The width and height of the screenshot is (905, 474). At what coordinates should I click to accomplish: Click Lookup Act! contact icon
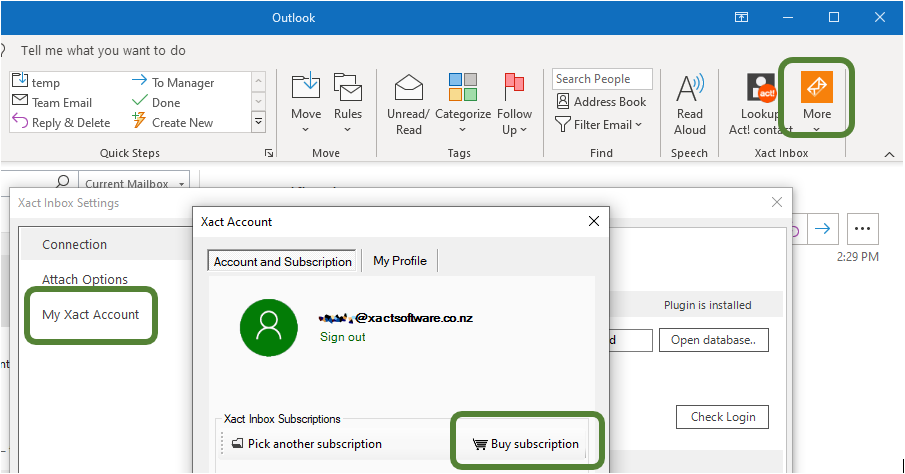[x=761, y=88]
